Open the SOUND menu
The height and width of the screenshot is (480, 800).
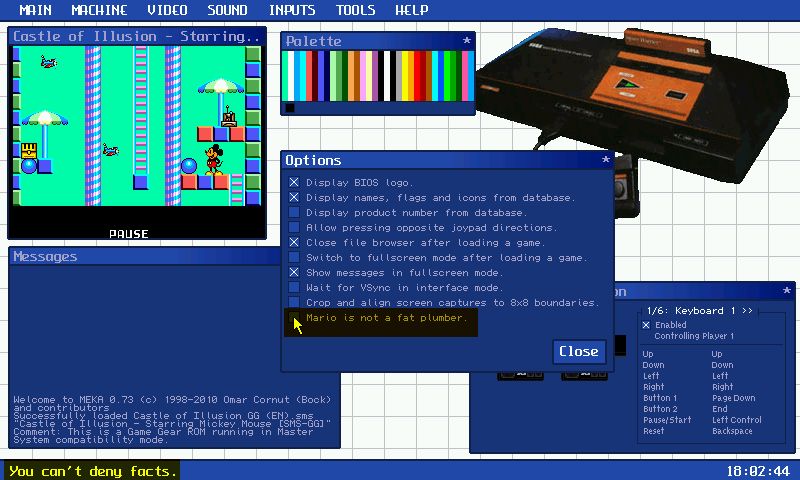[228, 10]
